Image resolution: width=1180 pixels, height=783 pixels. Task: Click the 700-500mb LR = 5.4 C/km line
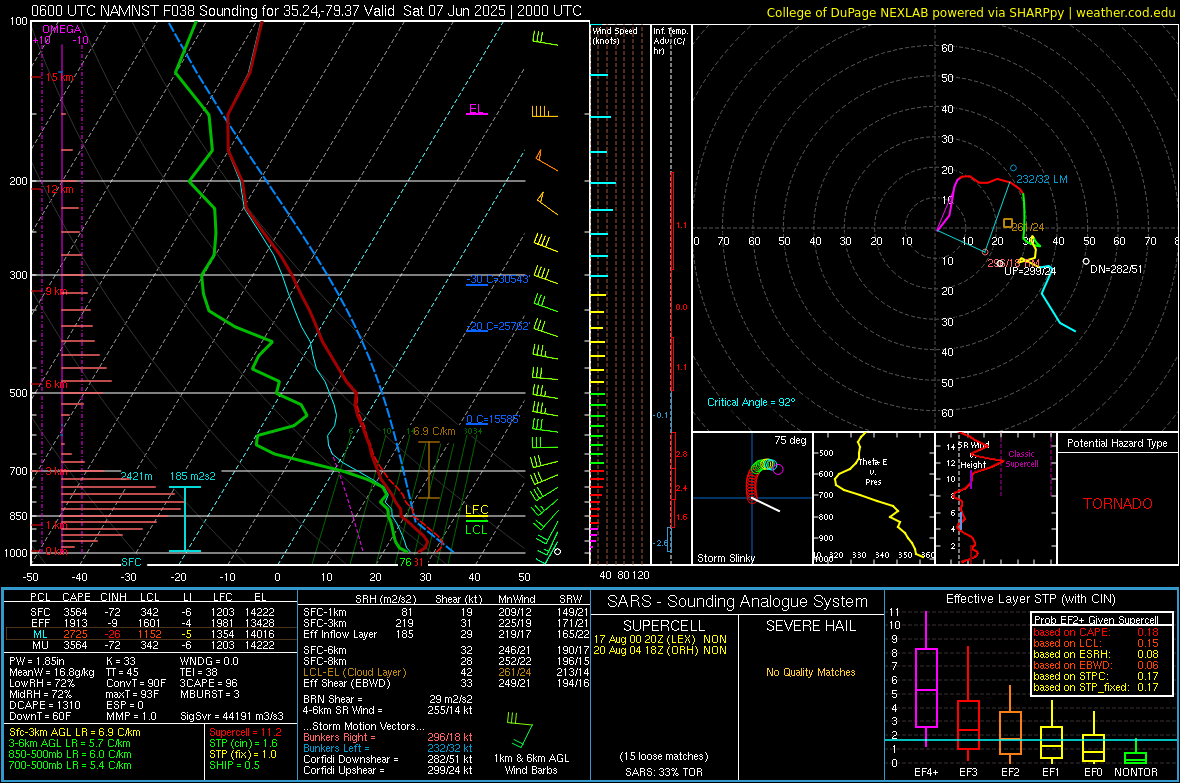point(70,765)
